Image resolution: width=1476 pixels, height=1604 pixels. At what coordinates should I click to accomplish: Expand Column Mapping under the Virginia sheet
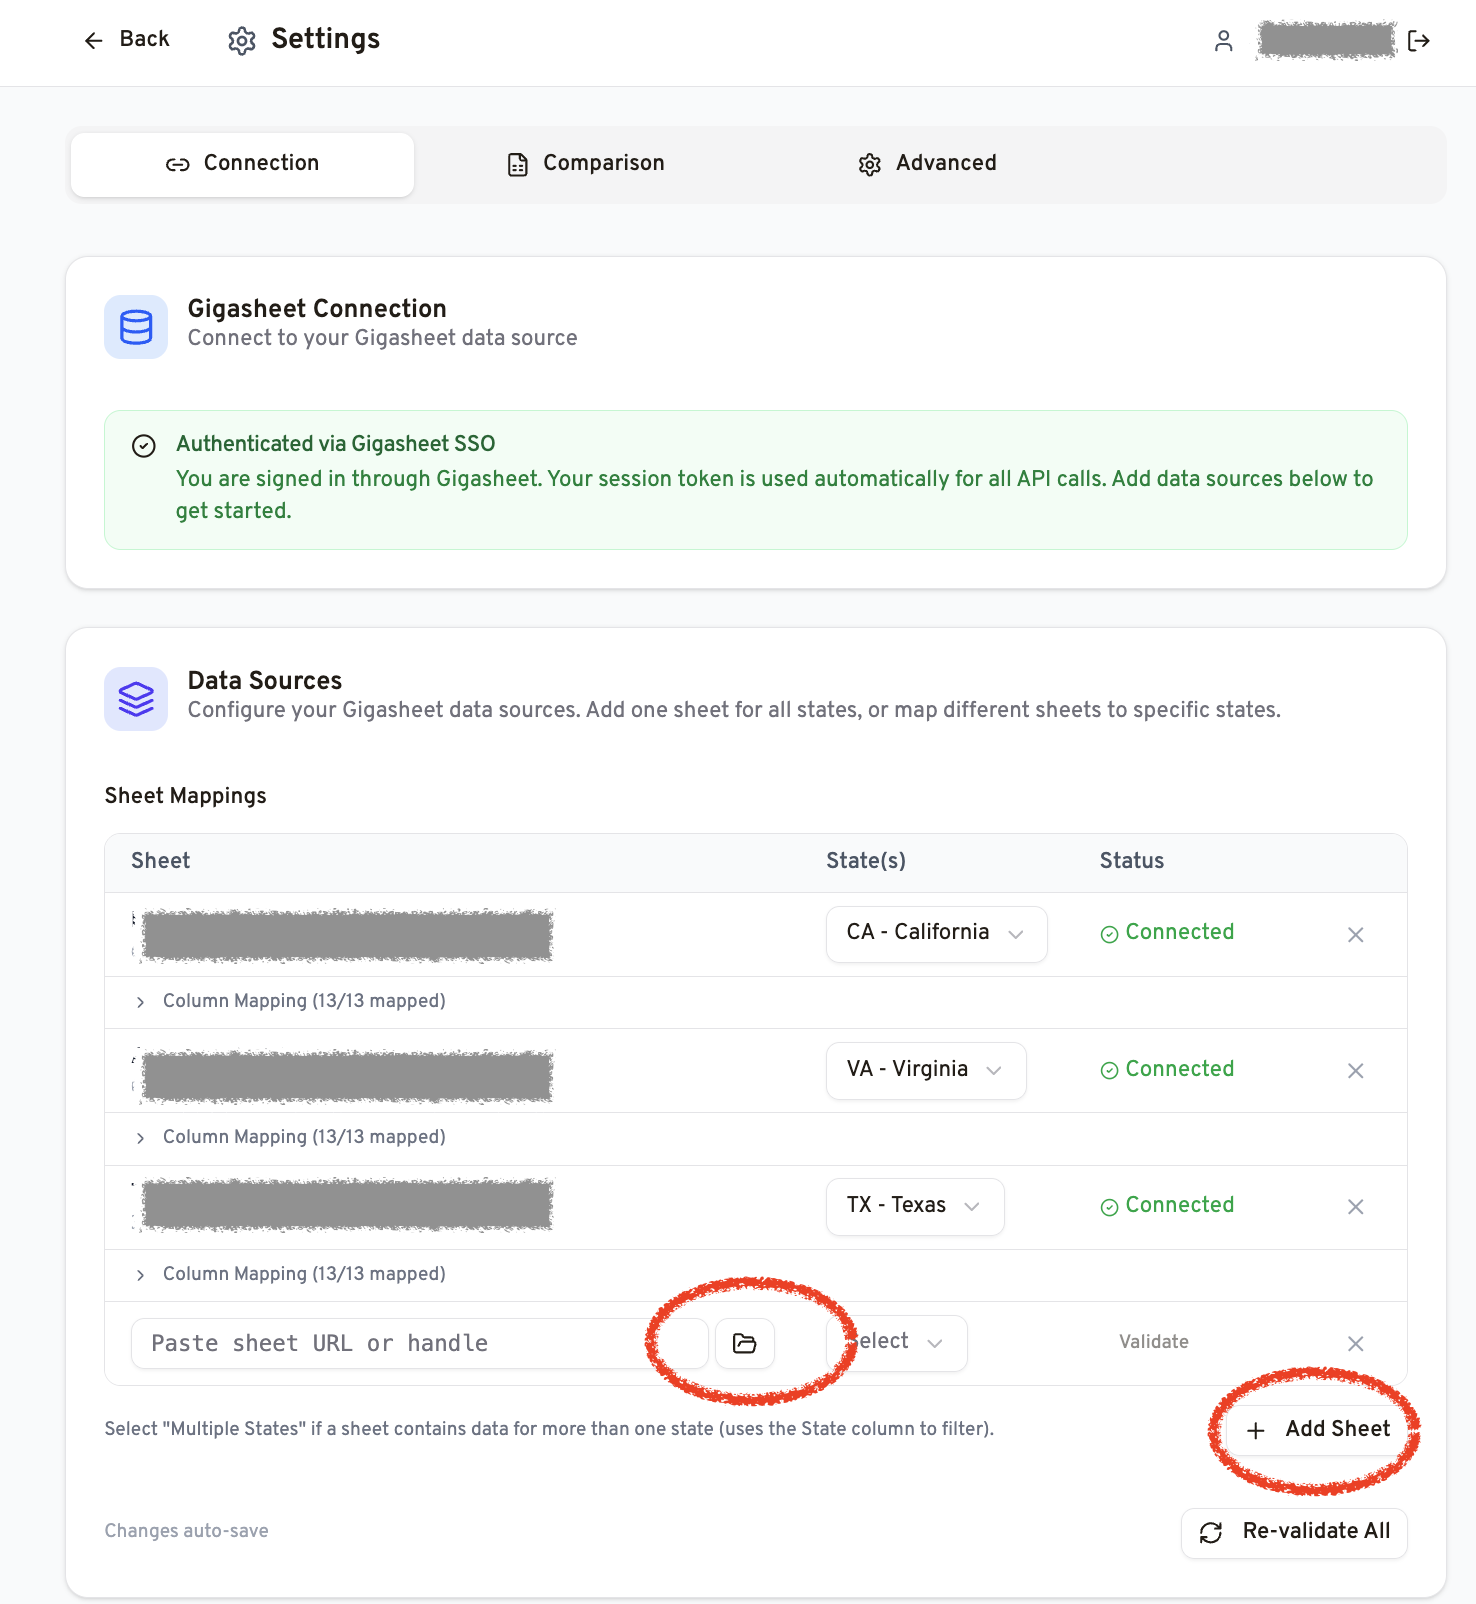click(x=290, y=1137)
